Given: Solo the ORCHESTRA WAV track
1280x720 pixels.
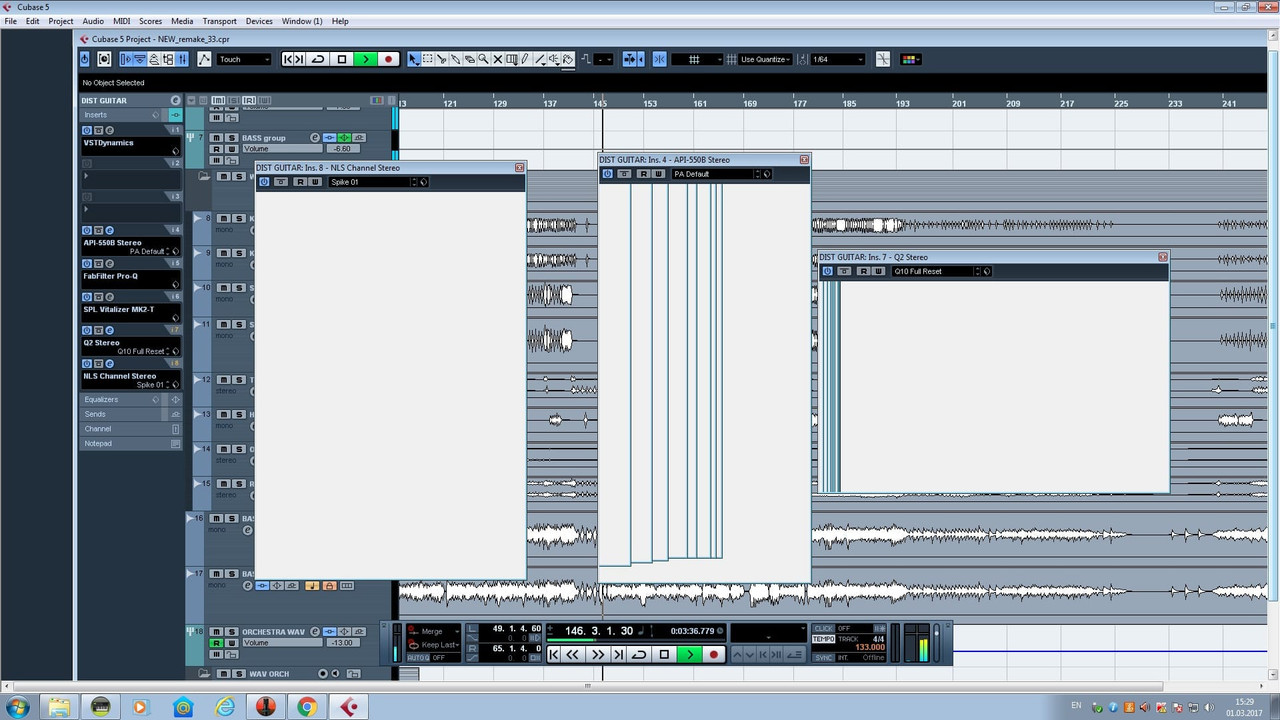Looking at the screenshot, I should [232, 632].
